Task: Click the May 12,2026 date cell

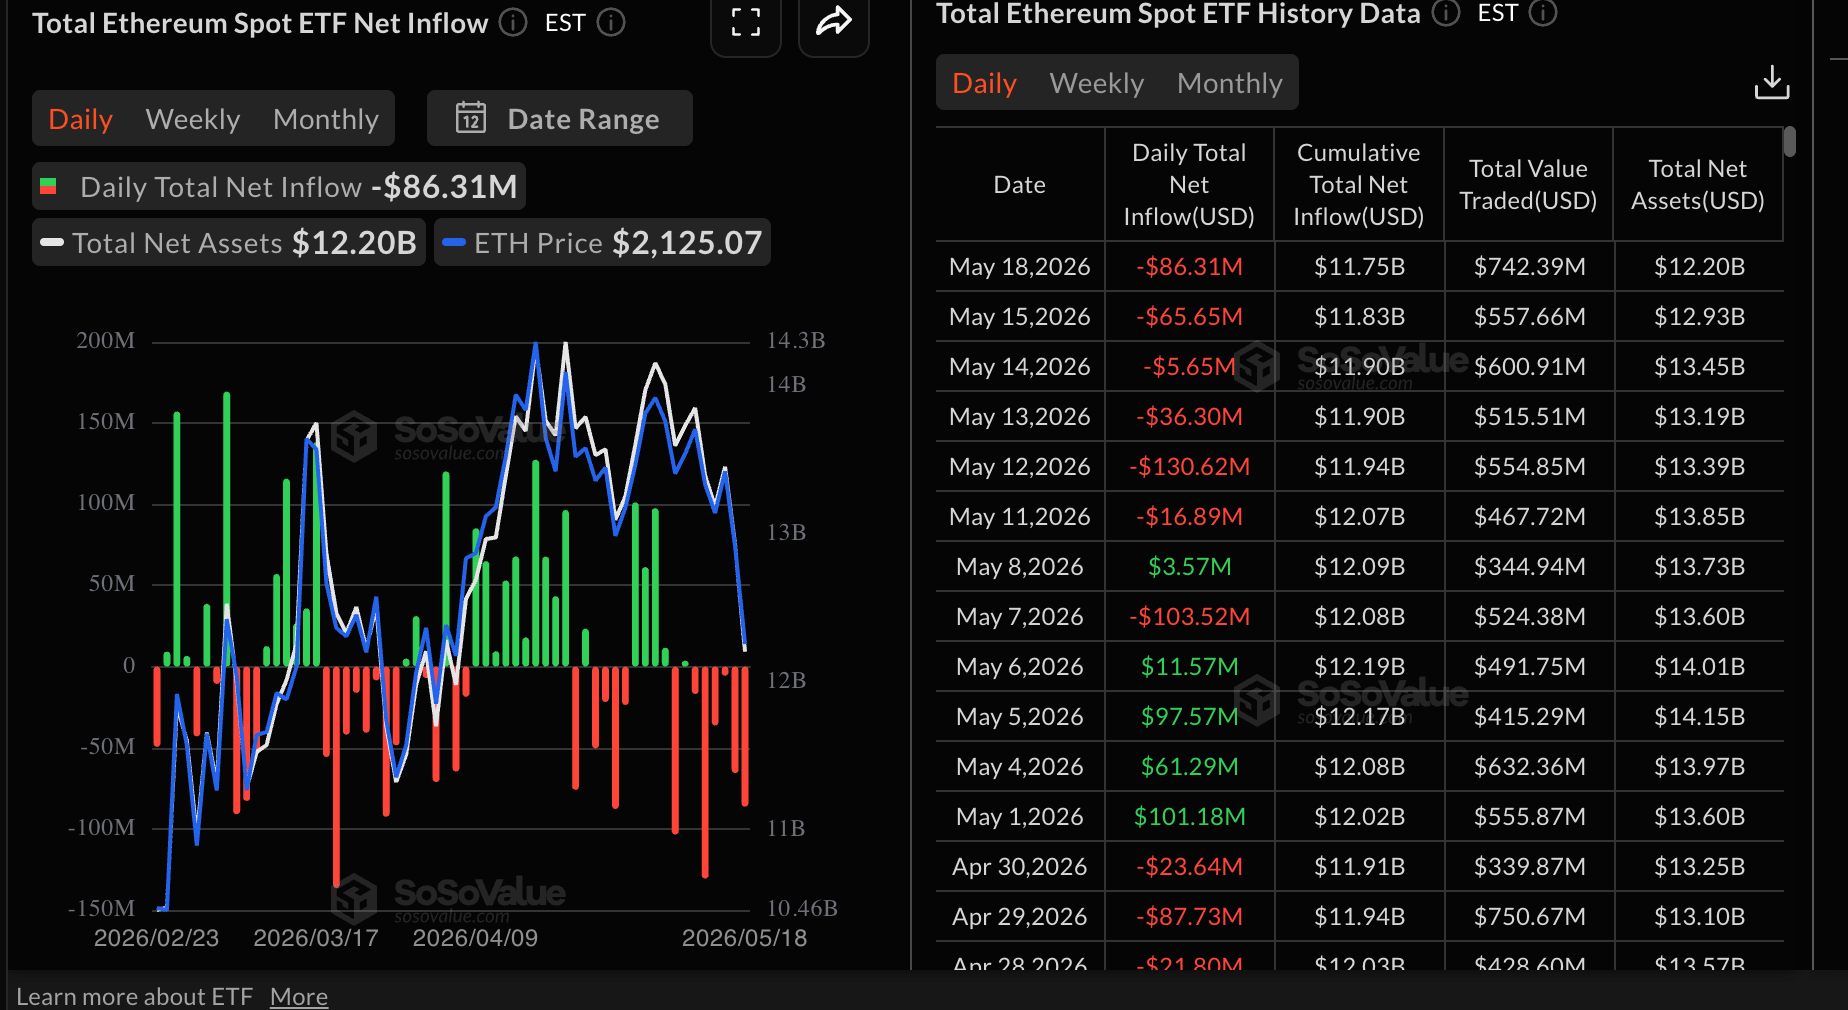Action: coord(1020,466)
